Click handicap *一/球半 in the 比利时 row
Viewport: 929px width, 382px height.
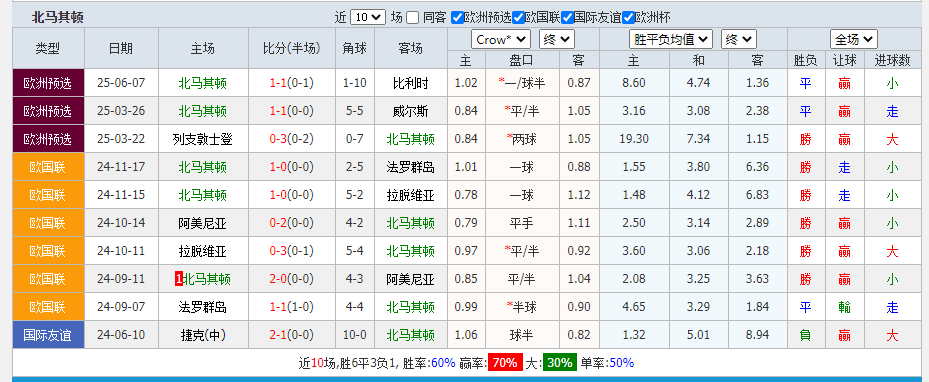[522, 83]
